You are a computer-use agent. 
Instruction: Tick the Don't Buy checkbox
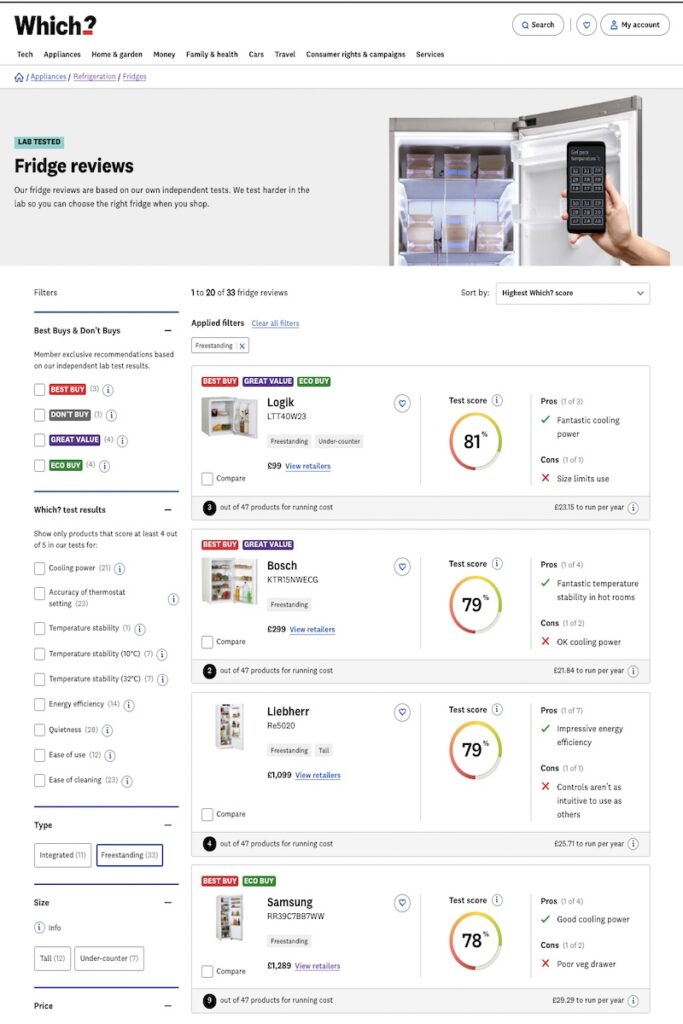coord(39,415)
